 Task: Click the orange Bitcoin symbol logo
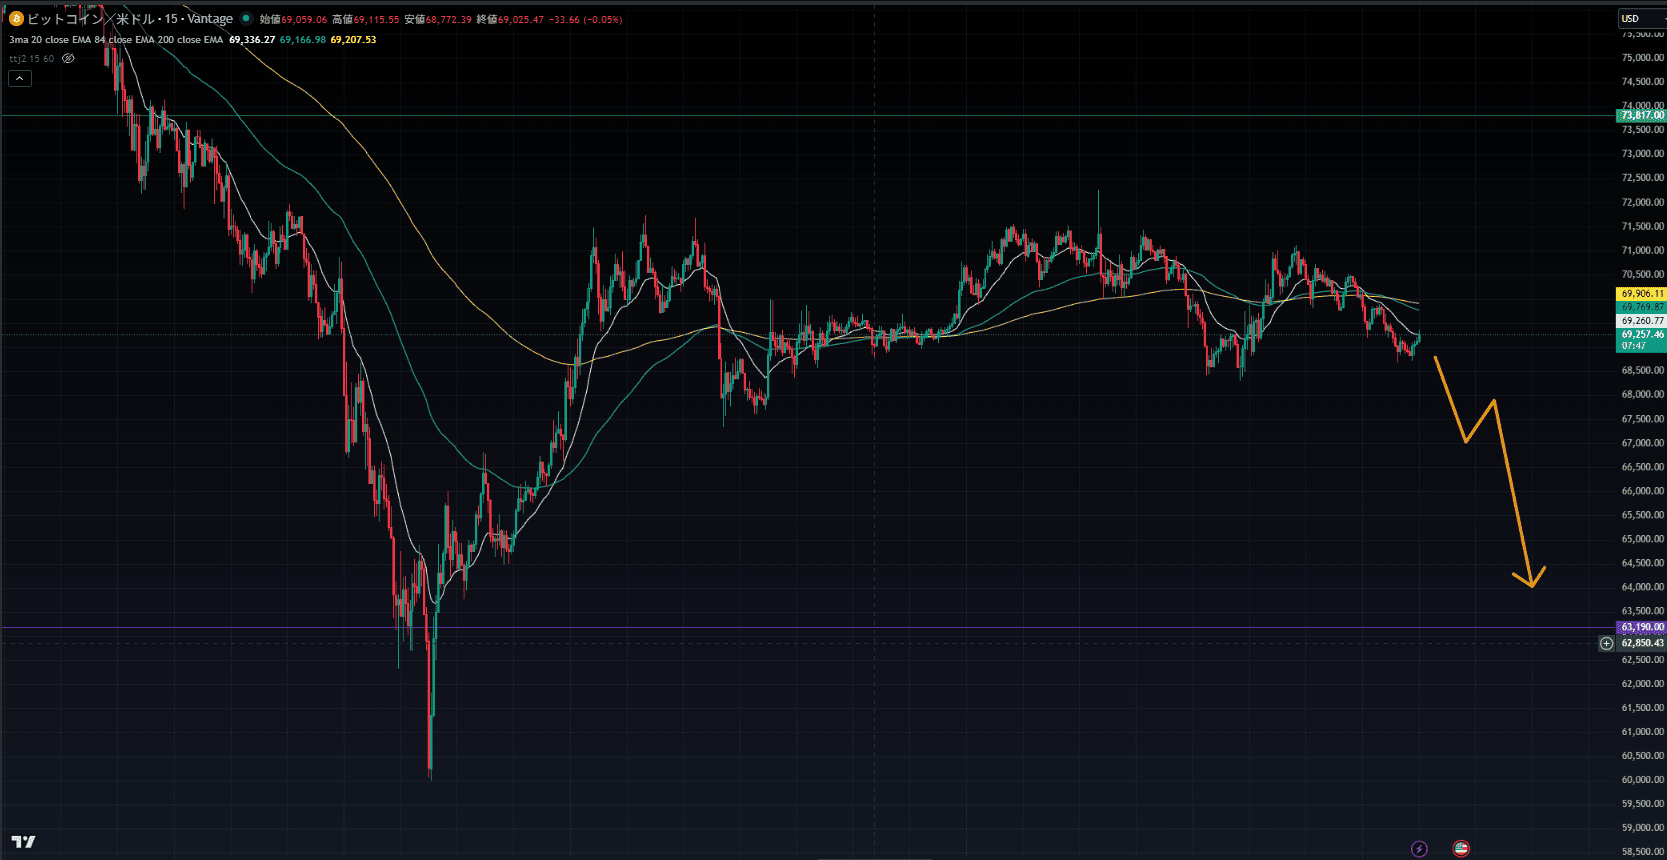pyautogui.click(x=16, y=19)
